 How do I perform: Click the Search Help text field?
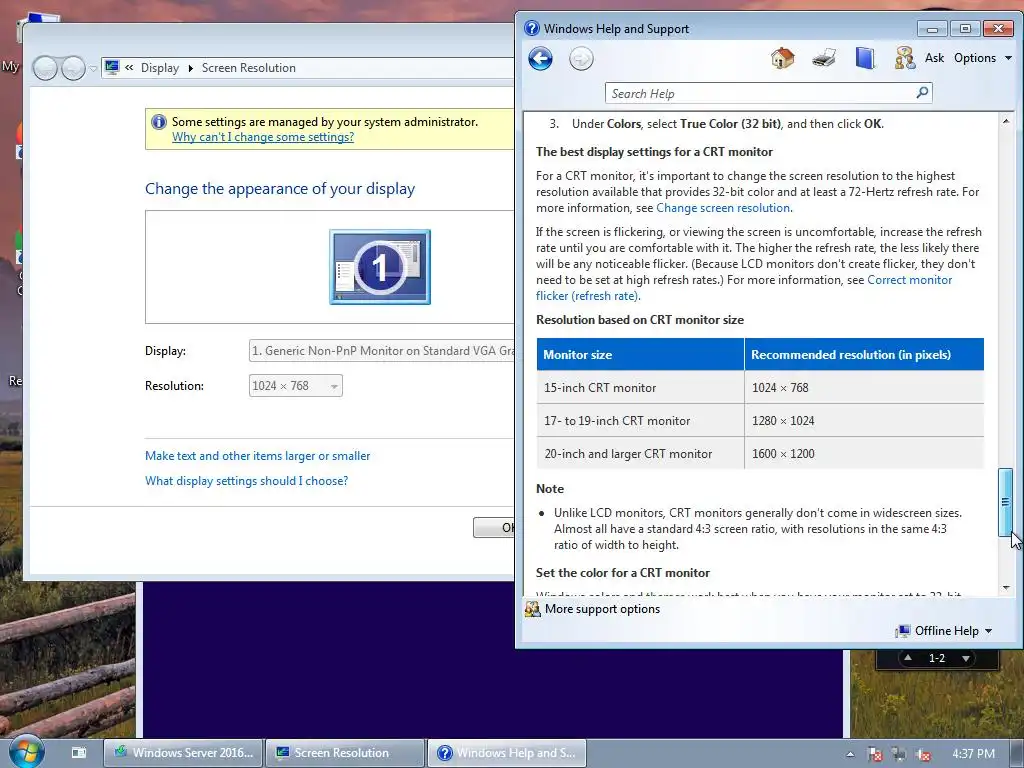(761, 93)
